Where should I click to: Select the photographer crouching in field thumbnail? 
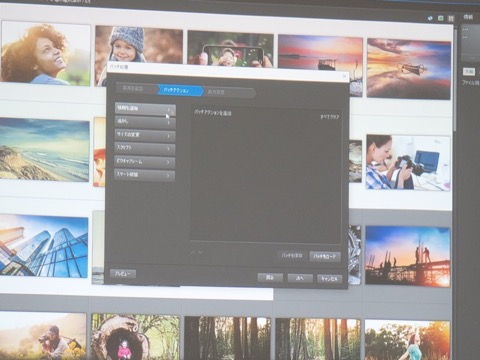point(43,336)
